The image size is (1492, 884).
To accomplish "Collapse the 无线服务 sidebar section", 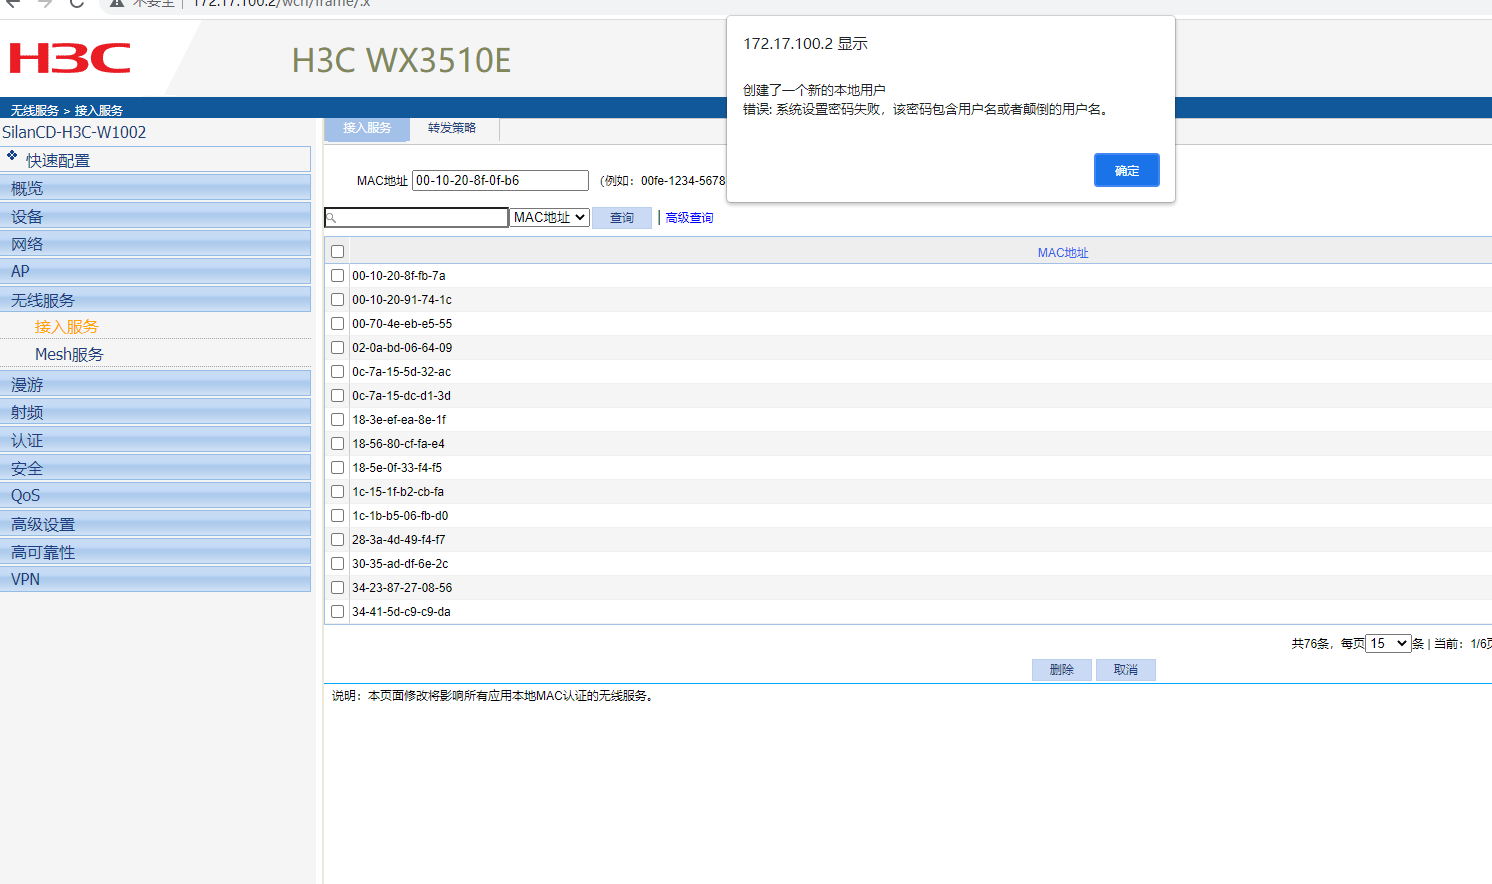I will coord(155,300).
